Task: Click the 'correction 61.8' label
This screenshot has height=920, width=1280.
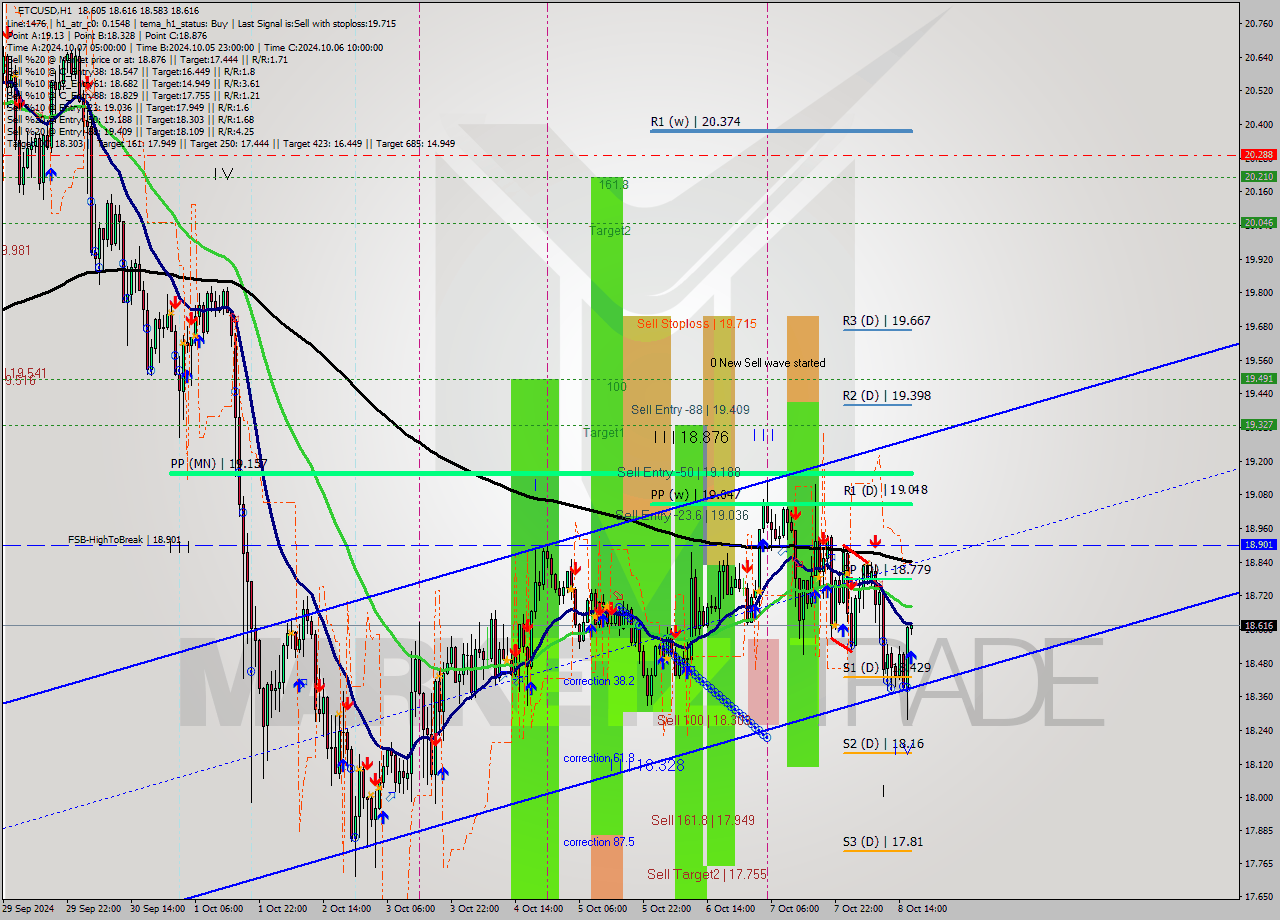Action: click(598, 759)
